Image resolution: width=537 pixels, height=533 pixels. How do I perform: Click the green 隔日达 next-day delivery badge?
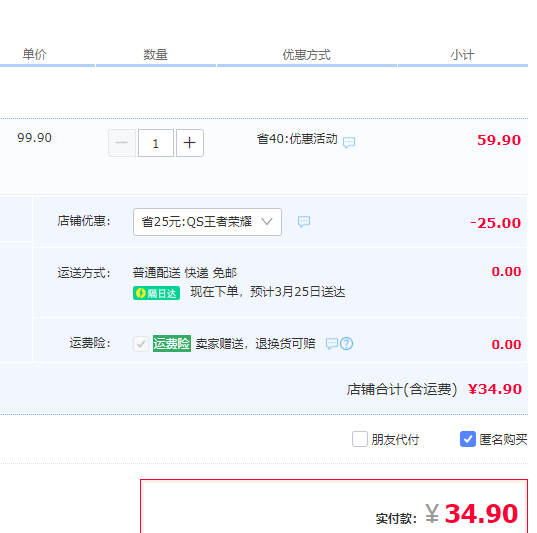pyautogui.click(x=157, y=293)
